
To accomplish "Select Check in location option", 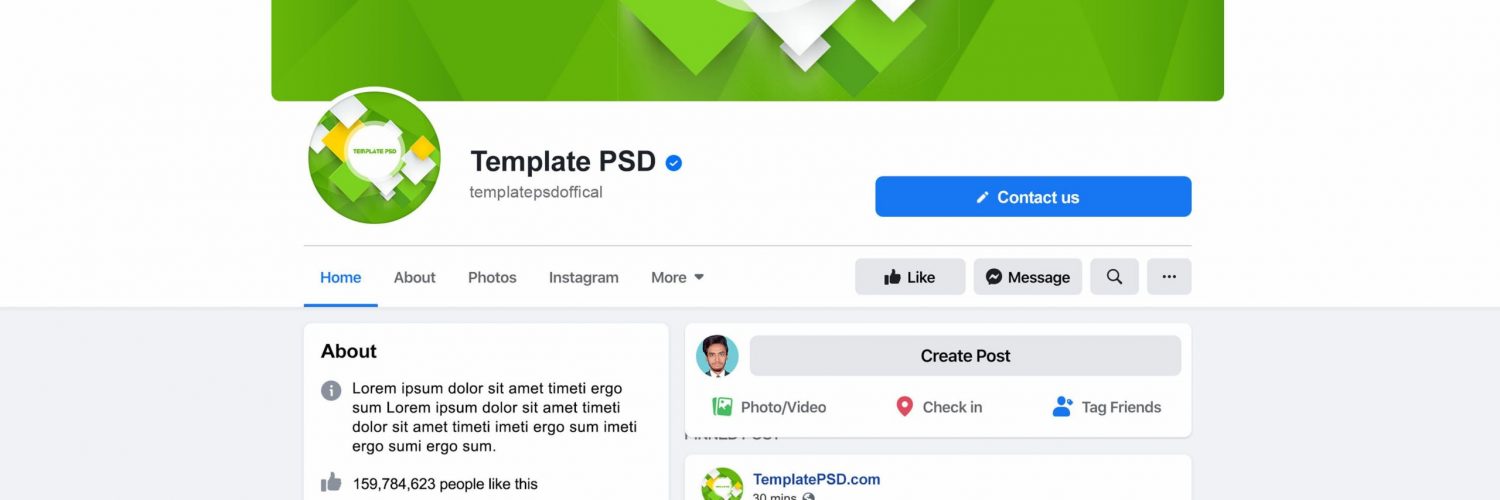I will 938,407.
